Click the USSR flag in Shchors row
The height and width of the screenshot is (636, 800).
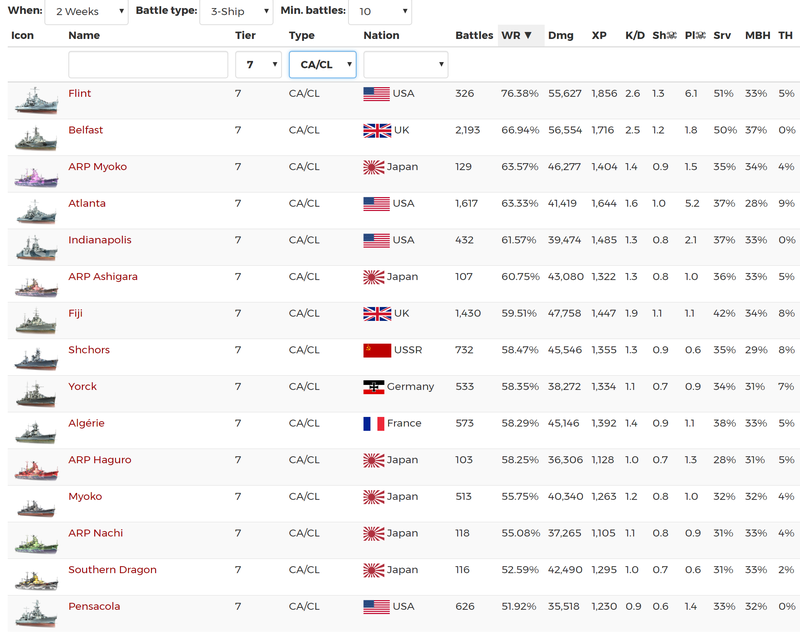pos(376,351)
